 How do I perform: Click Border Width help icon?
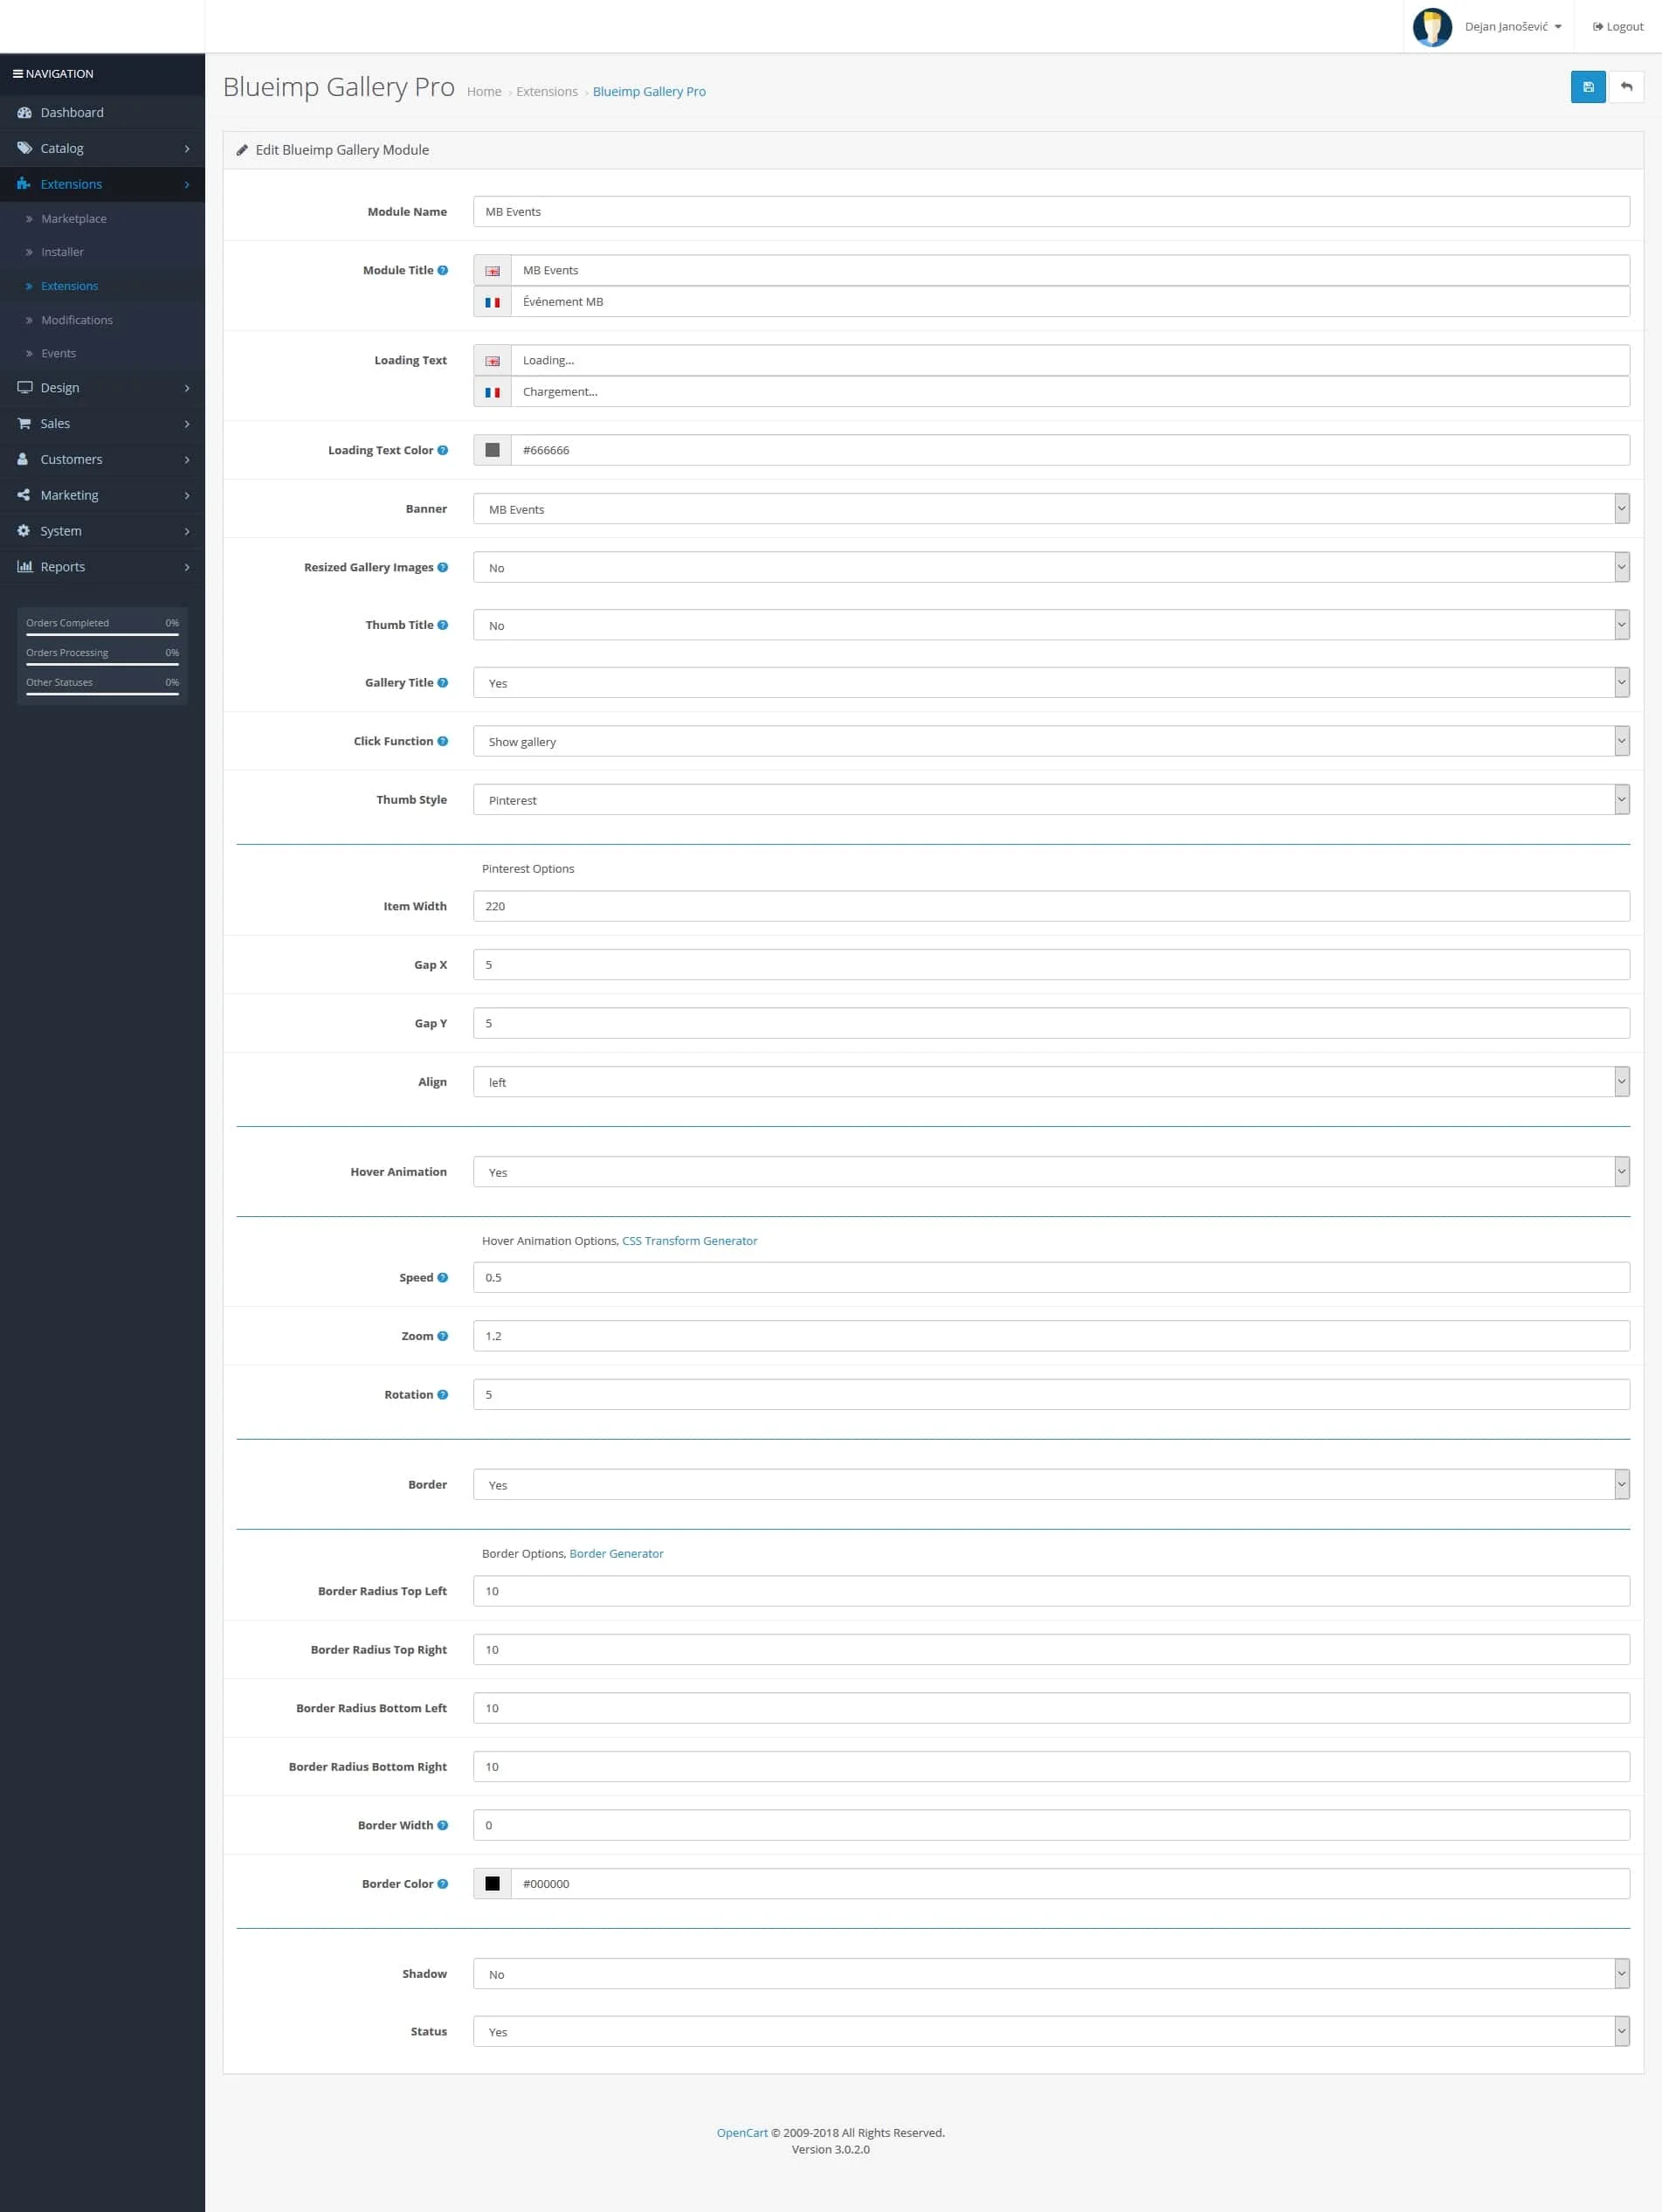tap(442, 1826)
